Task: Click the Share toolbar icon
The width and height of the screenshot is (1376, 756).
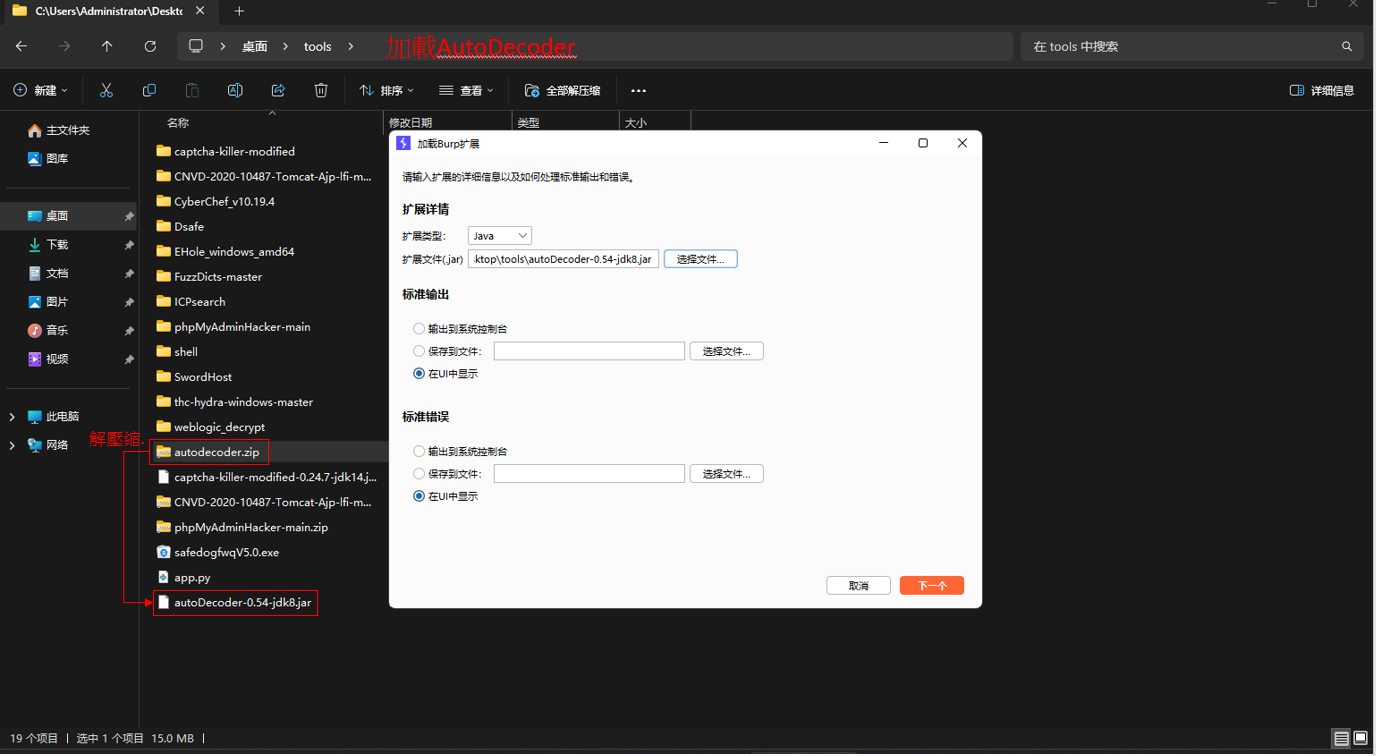Action: point(278,90)
